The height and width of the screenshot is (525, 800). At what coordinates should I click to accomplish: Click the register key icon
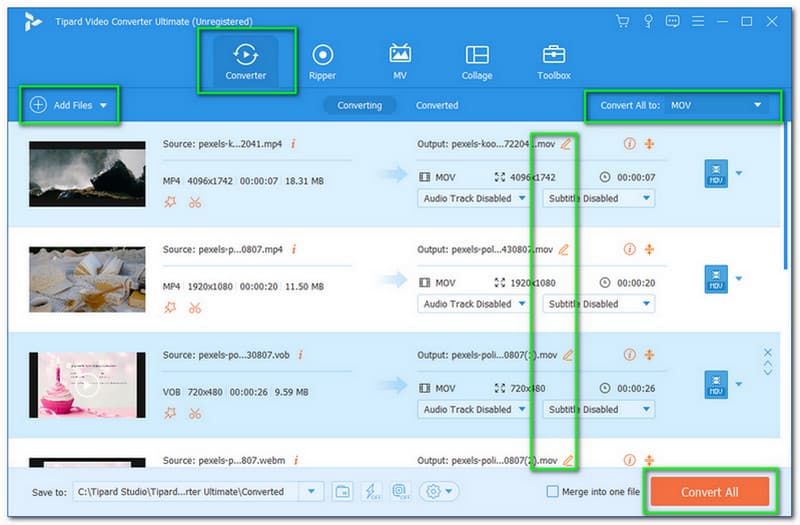(x=648, y=21)
